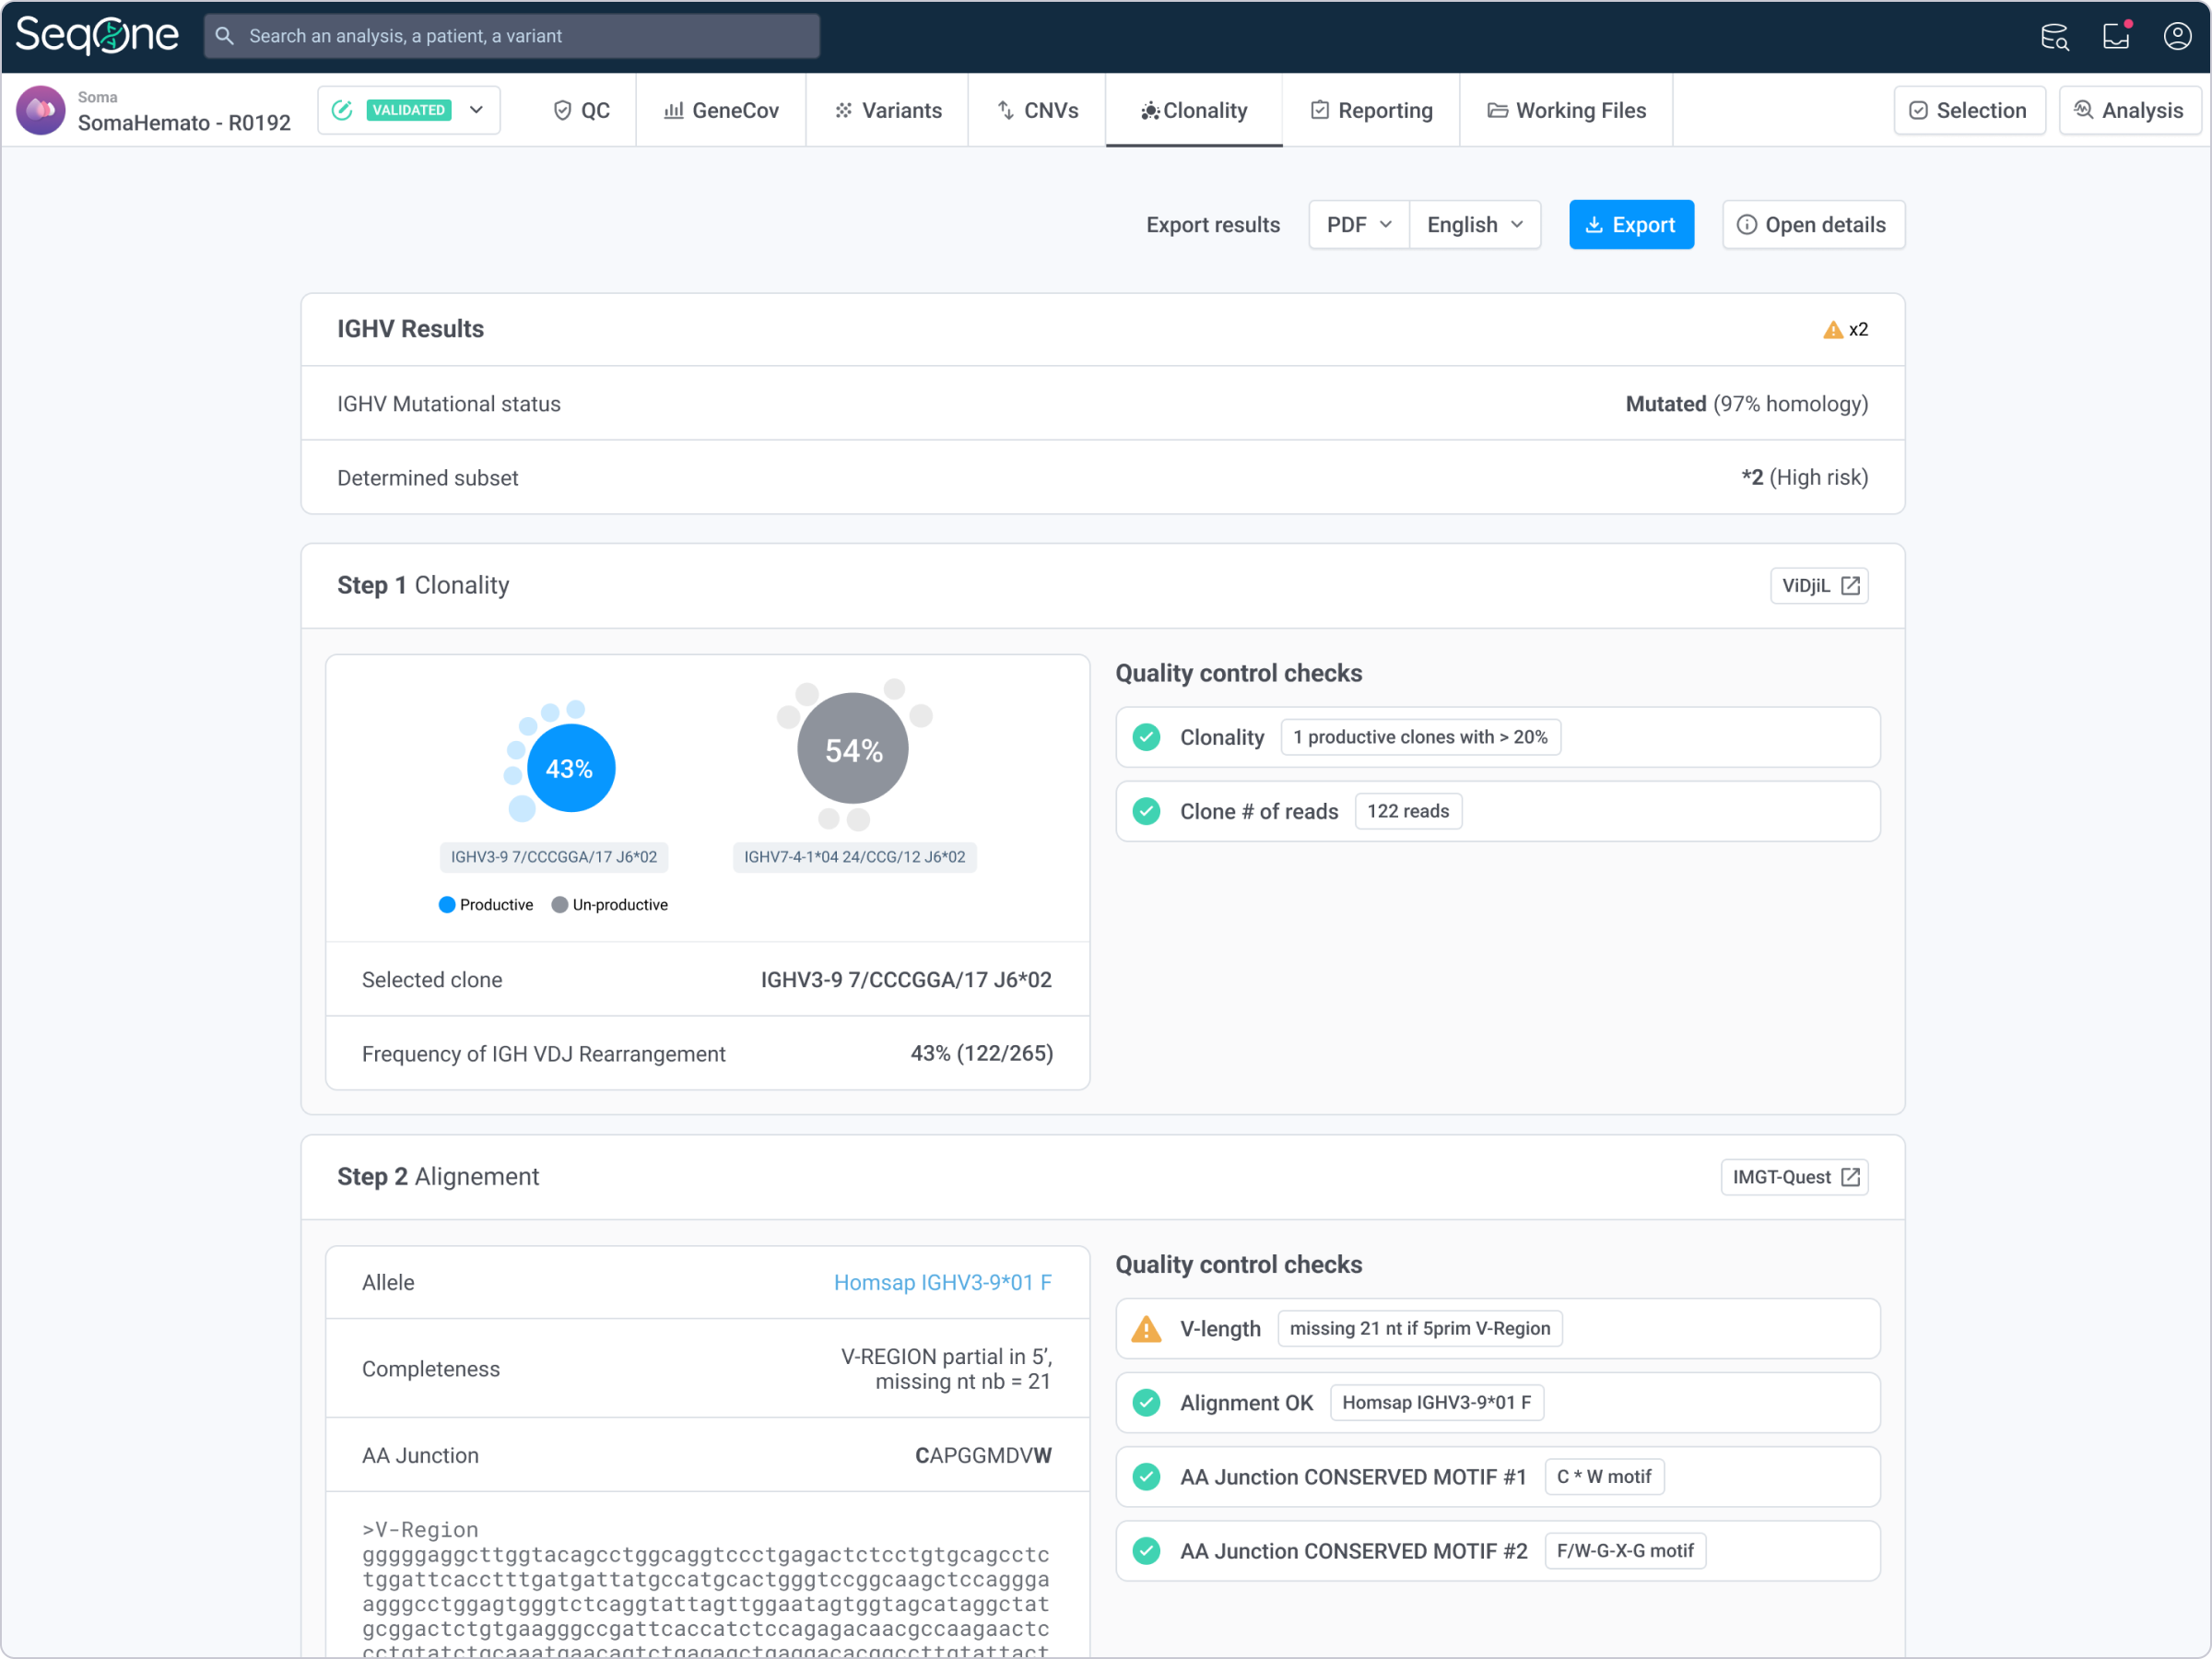Viewport: 2212px width, 1659px height.
Task: Expand the VALIDATED status dropdown
Action: click(476, 110)
